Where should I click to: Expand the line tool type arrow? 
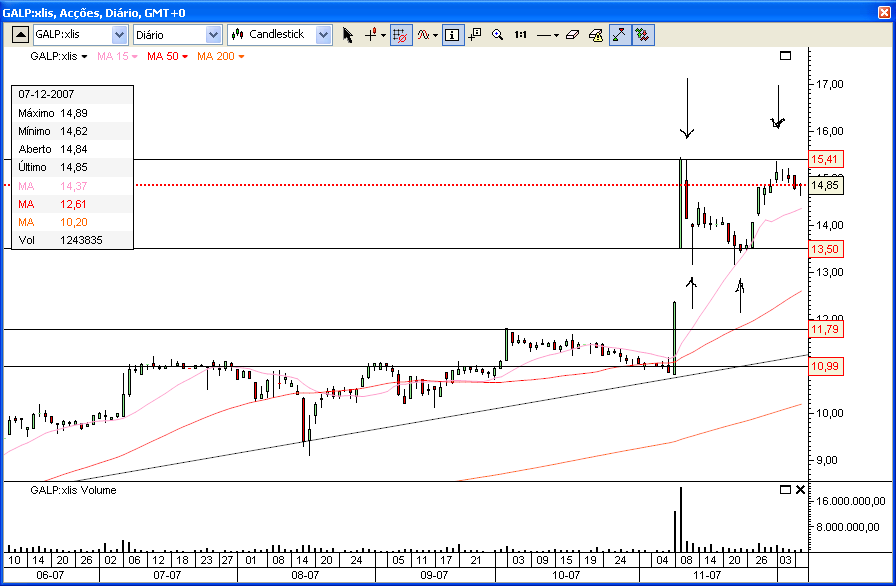556,35
